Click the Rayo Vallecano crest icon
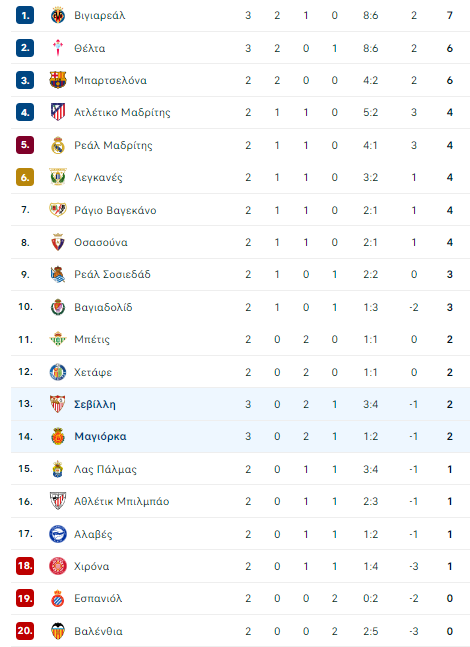Image resolution: width=470 pixels, height=647 pixels. click(58, 210)
